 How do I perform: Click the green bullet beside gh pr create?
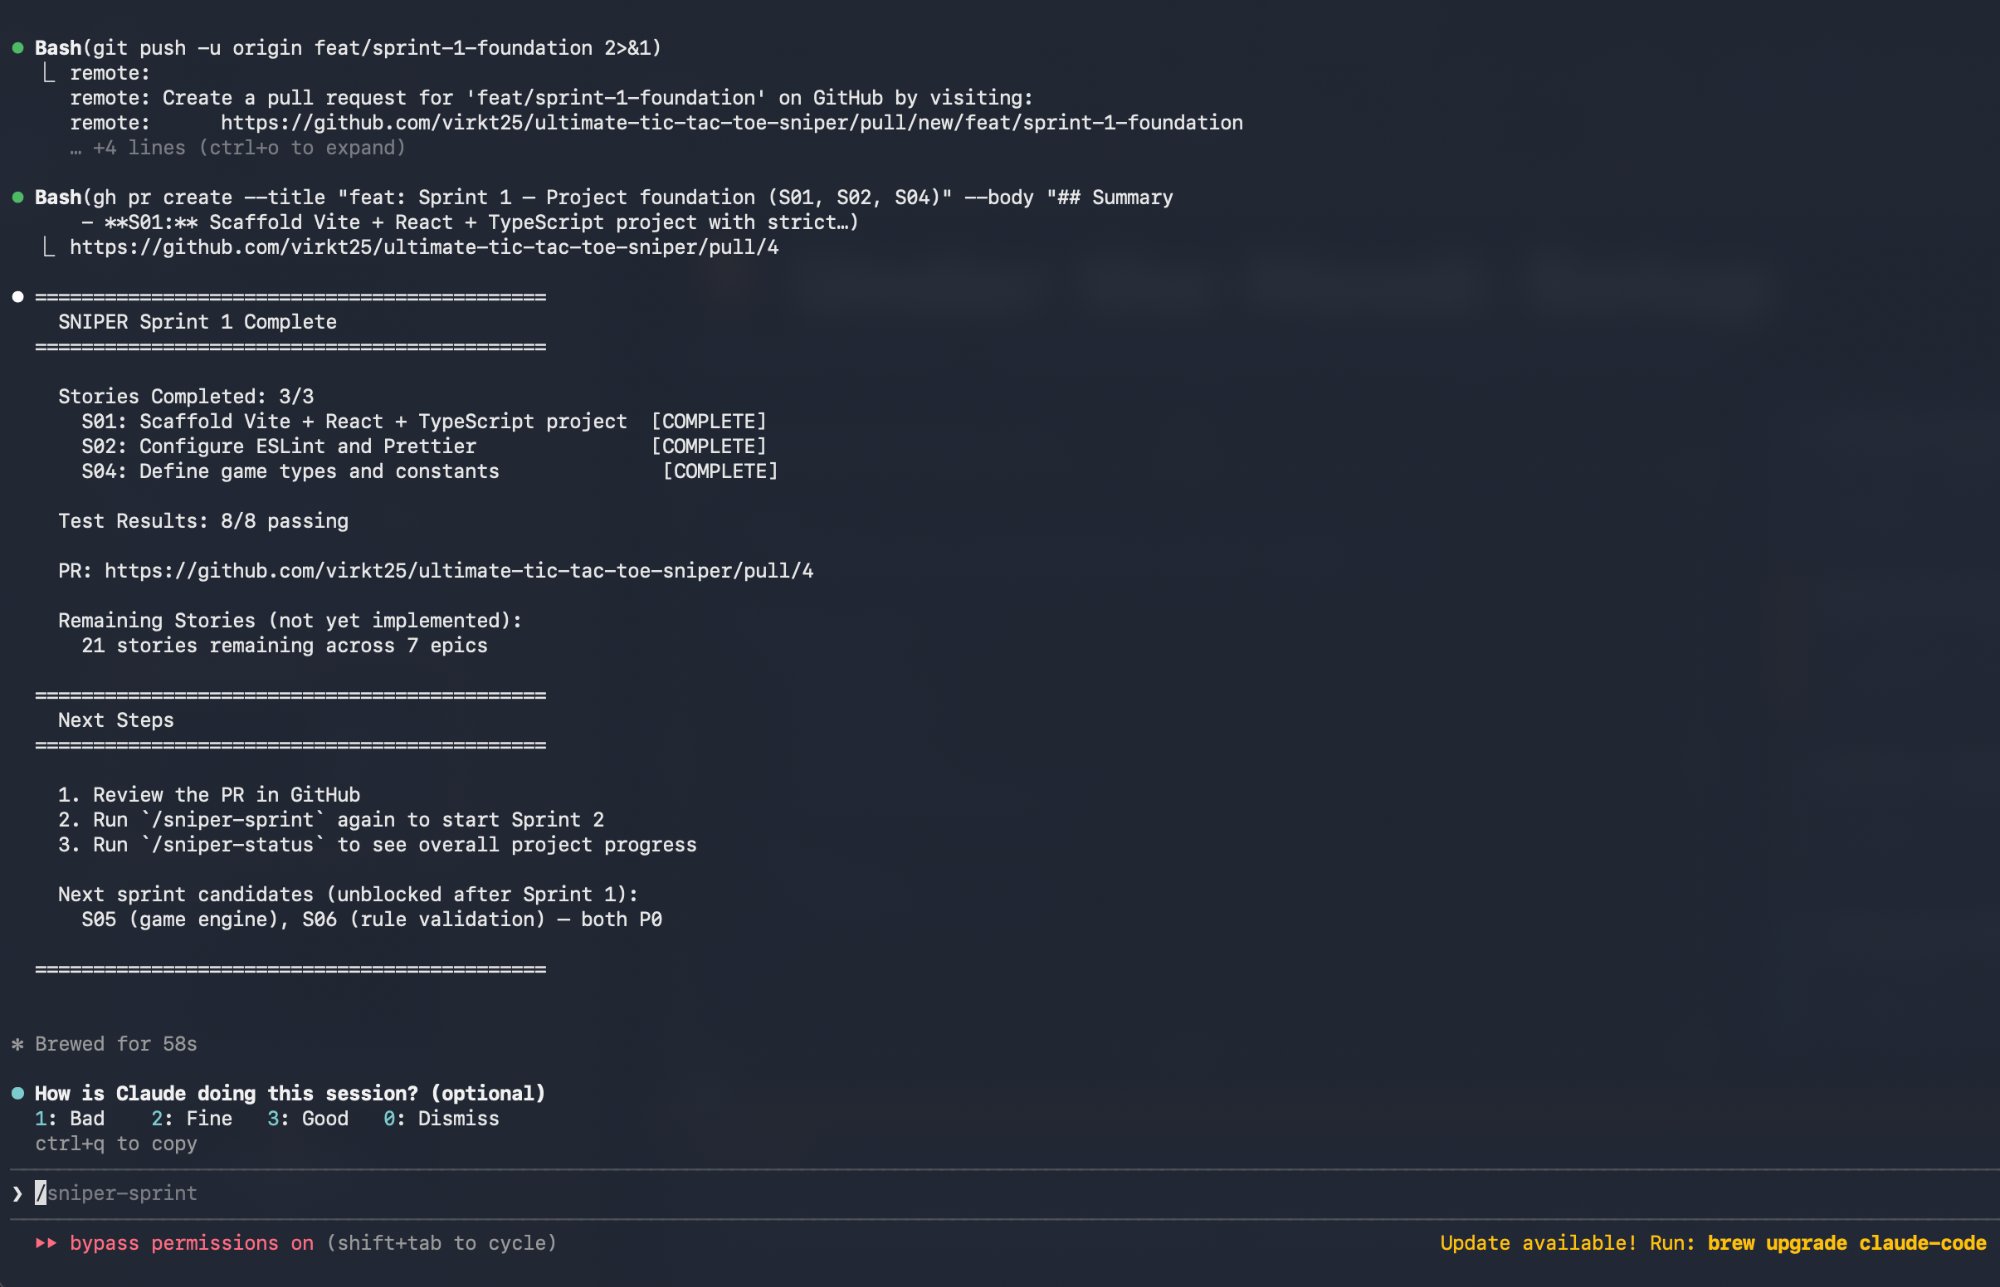[x=18, y=198]
